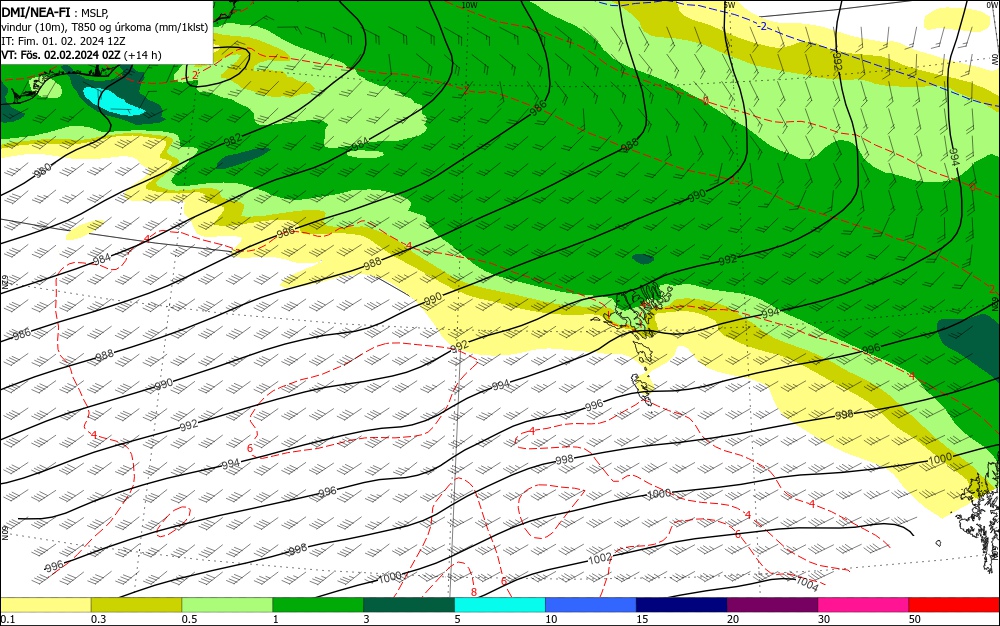Click the cyan precipitation patch on the map
Viewport: 1000px width, 626px height.
[x=112, y=101]
